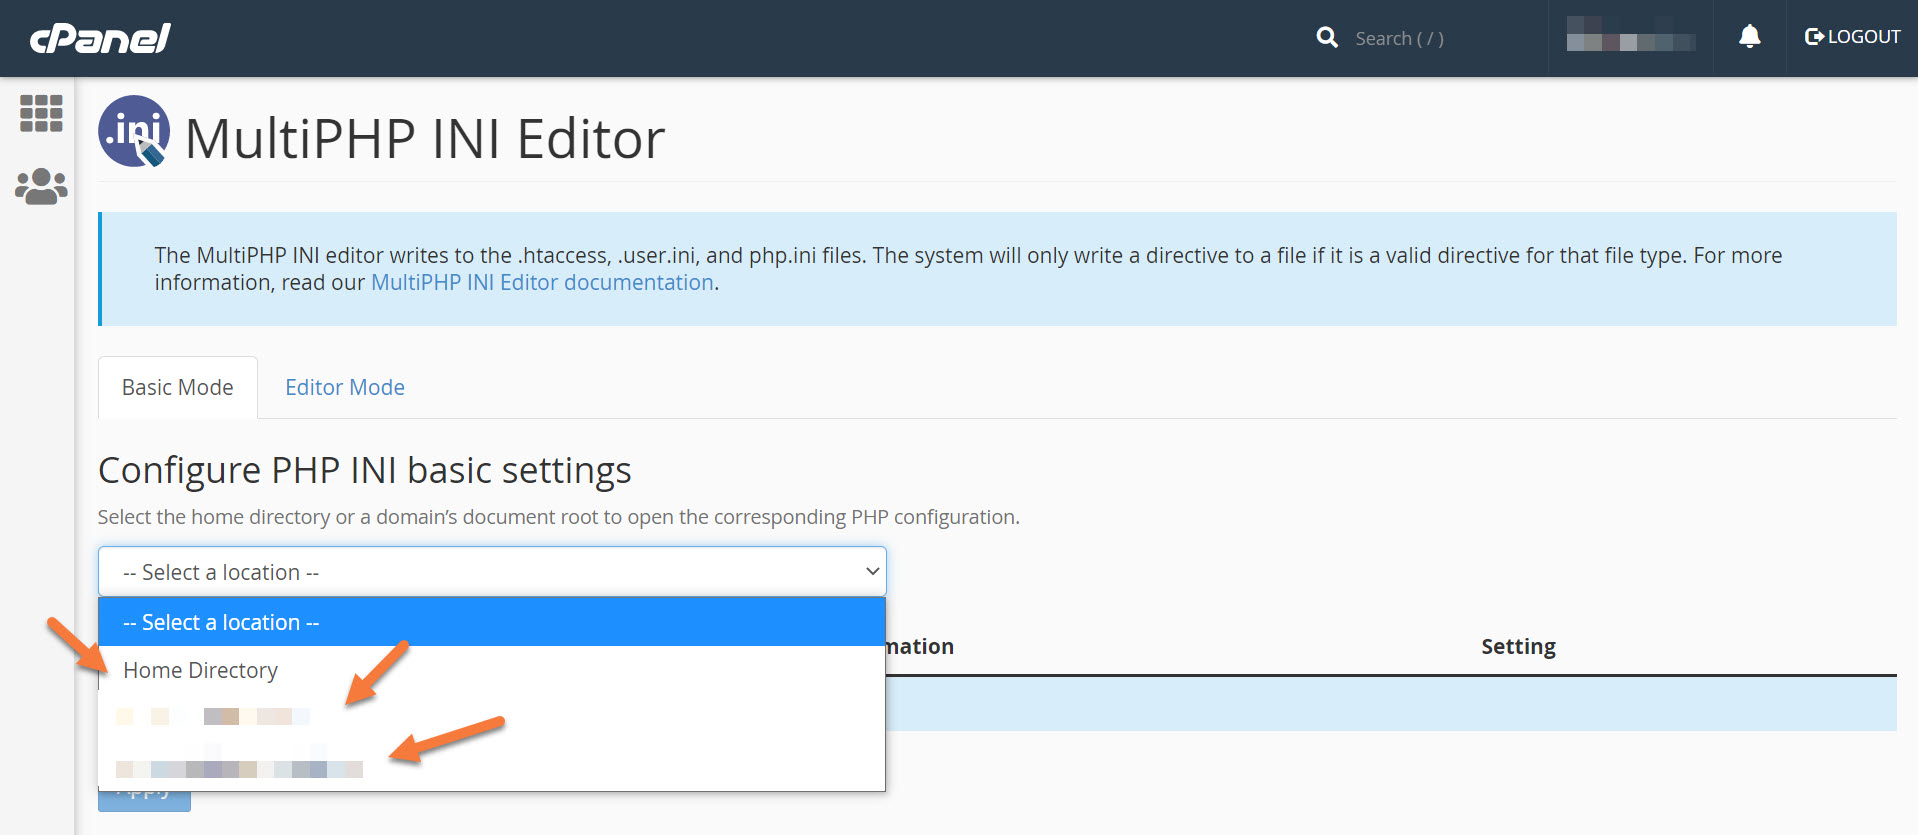Open the Tools grid icon in sidebar

41,113
